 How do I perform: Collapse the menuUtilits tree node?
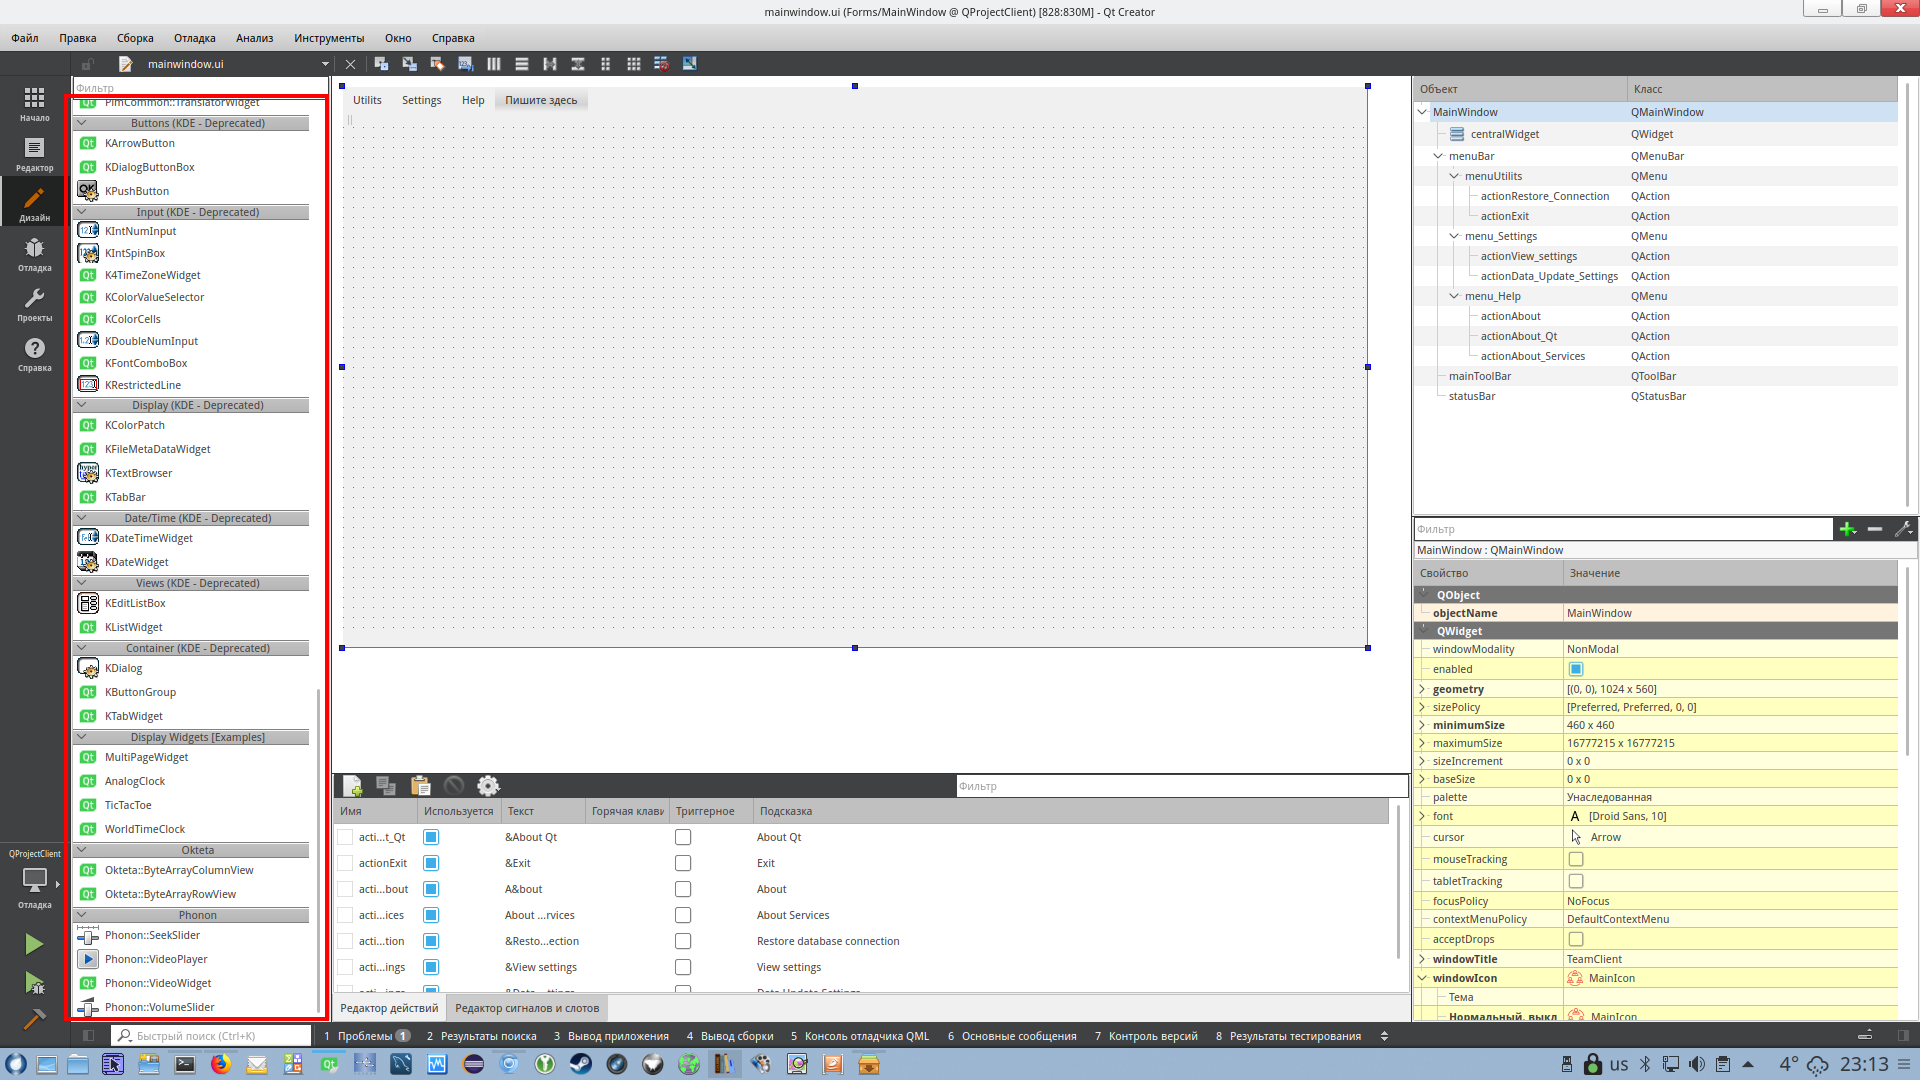[x=1454, y=176]
